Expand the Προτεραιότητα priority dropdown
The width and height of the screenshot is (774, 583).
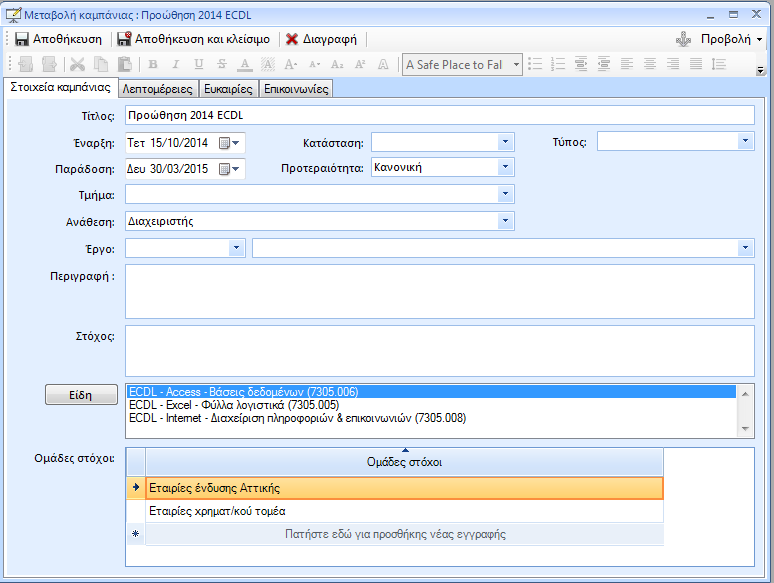505,167
